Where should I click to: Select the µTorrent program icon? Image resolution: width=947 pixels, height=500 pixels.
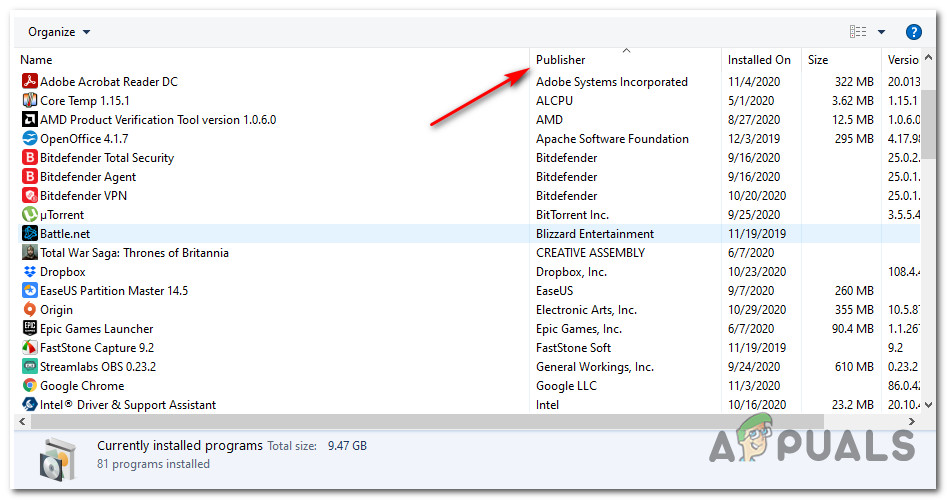[x=29, y=215]
